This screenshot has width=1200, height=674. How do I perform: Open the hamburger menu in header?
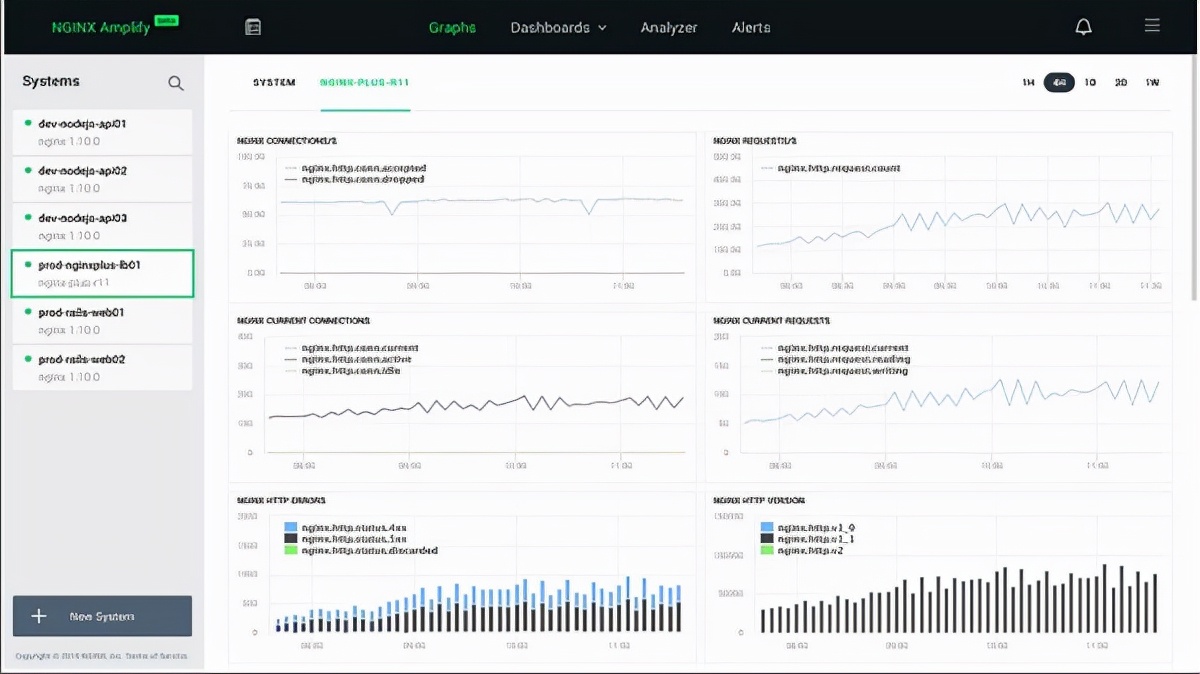(1152, 26)
